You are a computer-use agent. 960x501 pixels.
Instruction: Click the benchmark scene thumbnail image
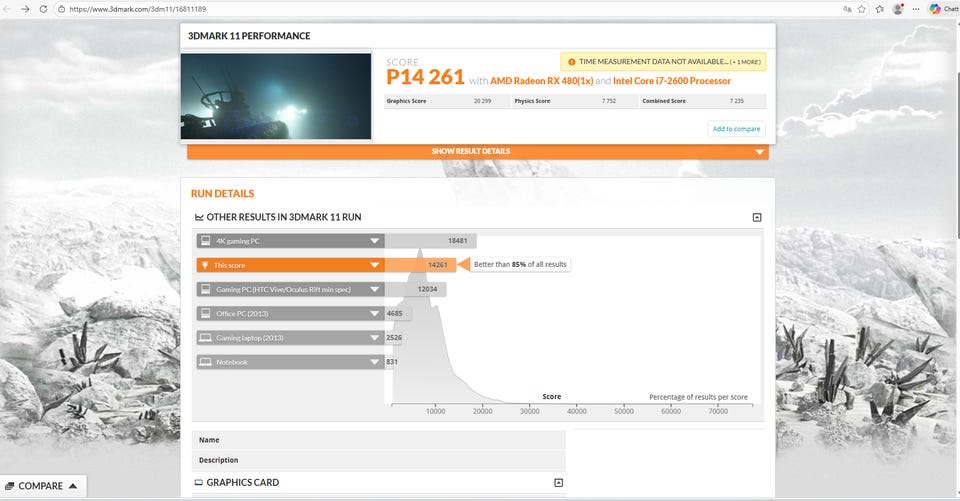(275, 96)
